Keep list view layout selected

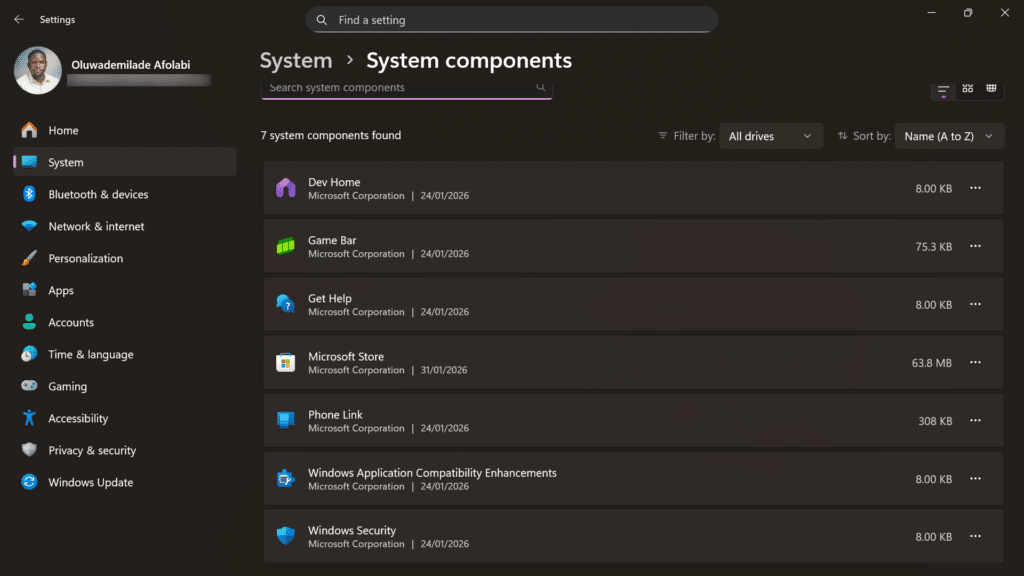coord(943,88)
